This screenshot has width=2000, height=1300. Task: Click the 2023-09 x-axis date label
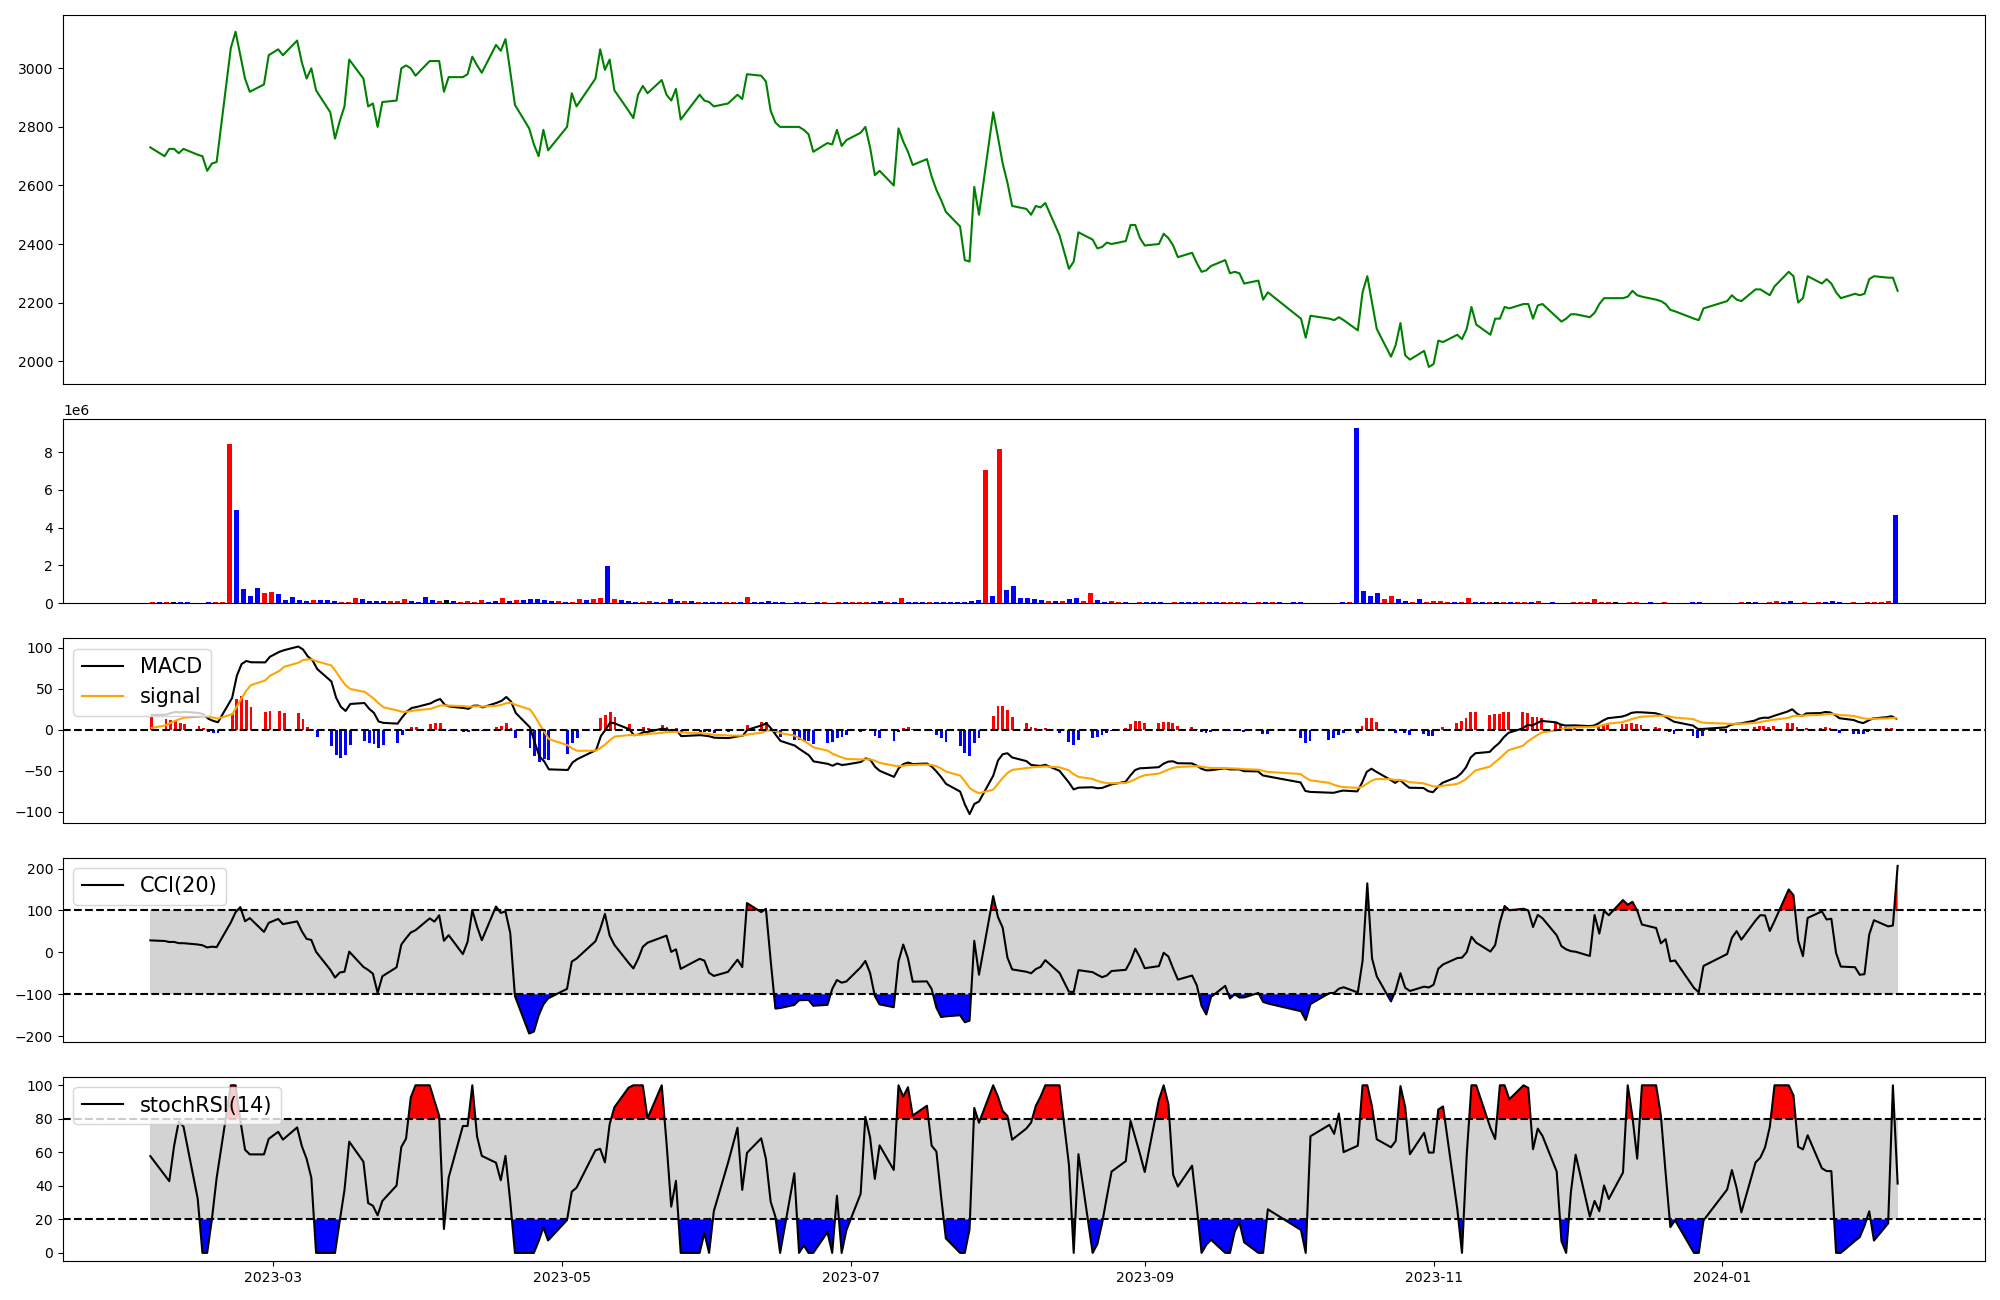point(1145,1277)
